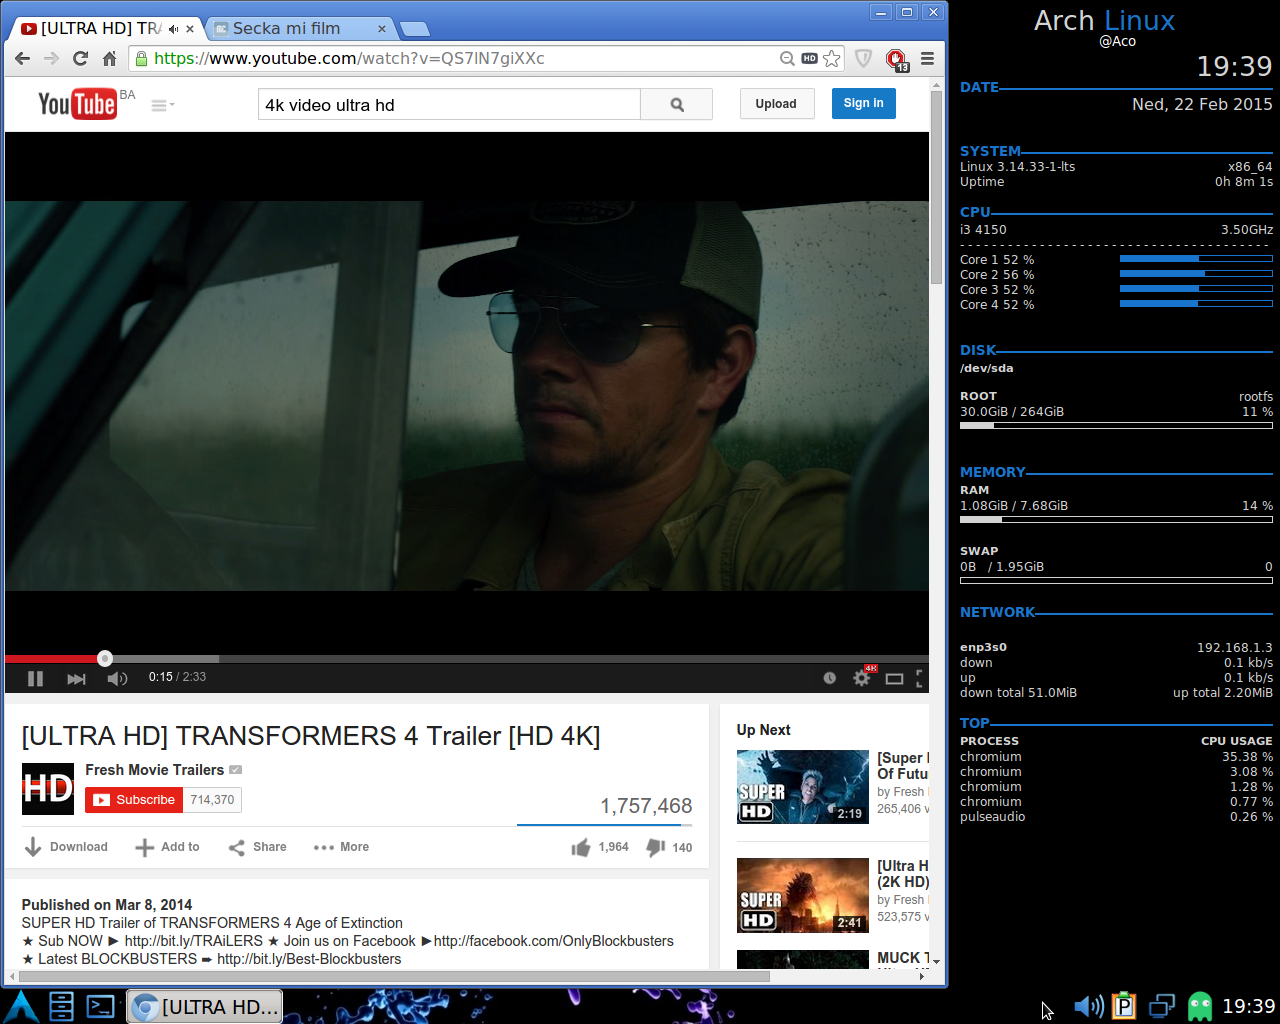The image size is (1280, 1024).
Task: Close the ULTRA HD YouTube tab
Action: point(190,29)
